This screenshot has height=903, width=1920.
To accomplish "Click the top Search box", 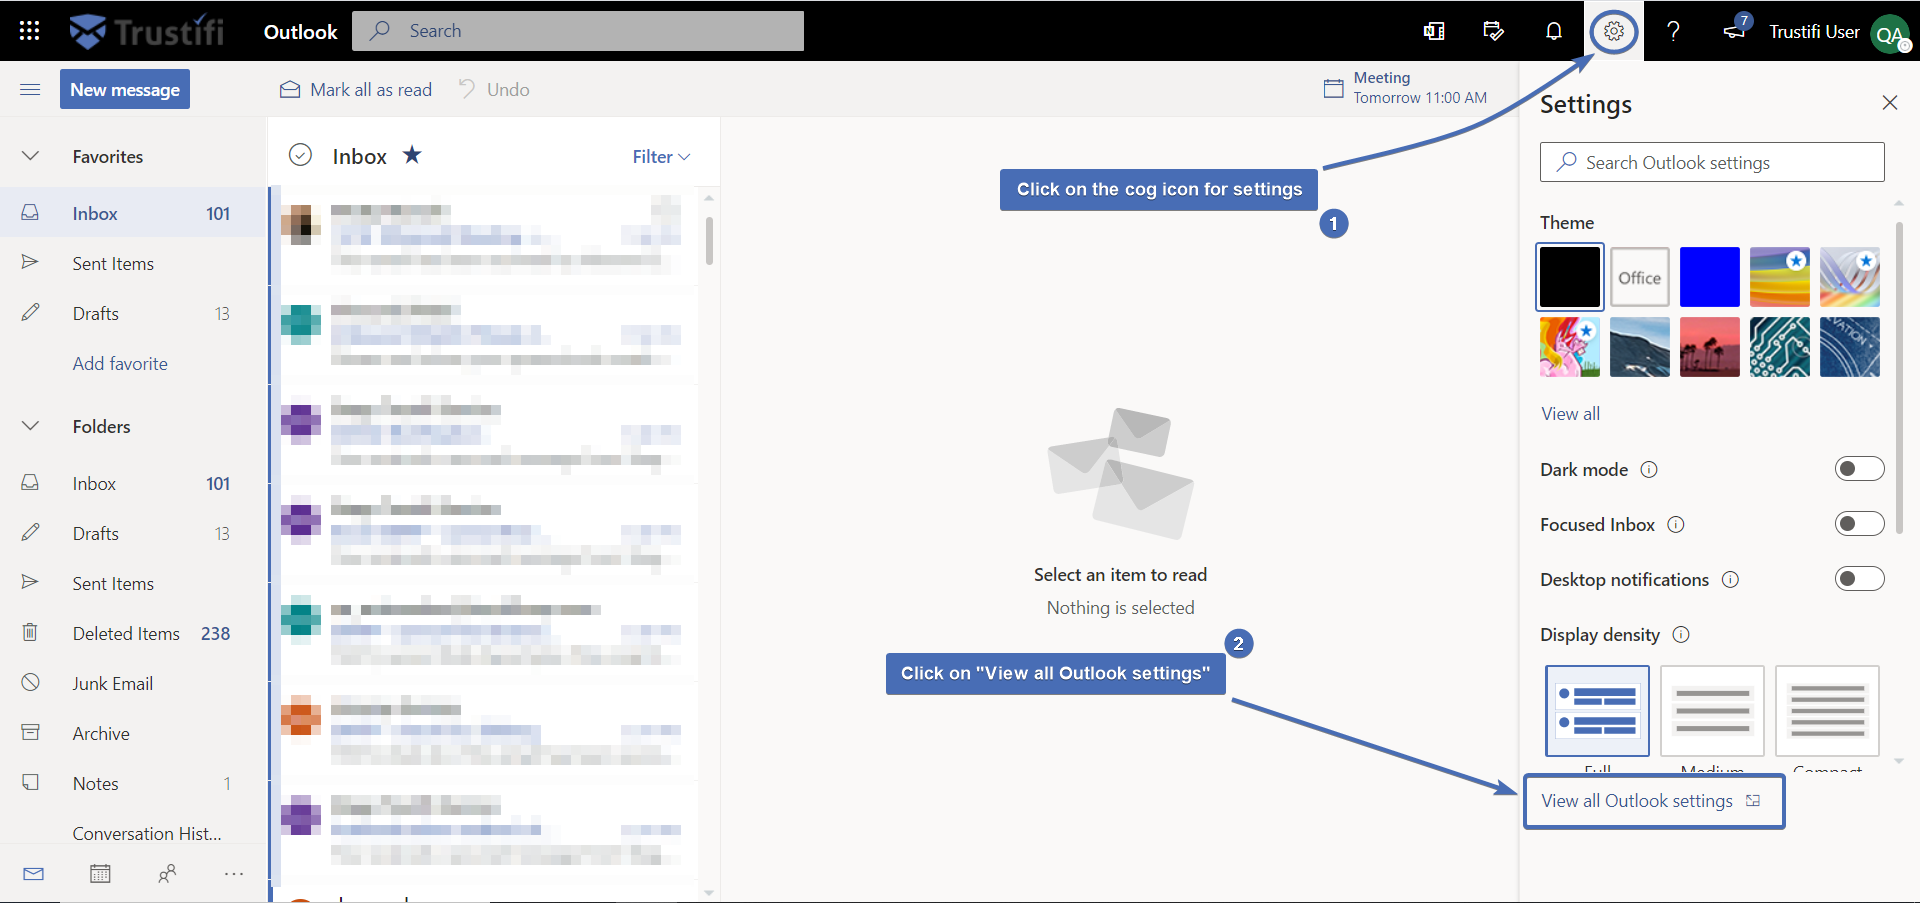I will 578,31.
